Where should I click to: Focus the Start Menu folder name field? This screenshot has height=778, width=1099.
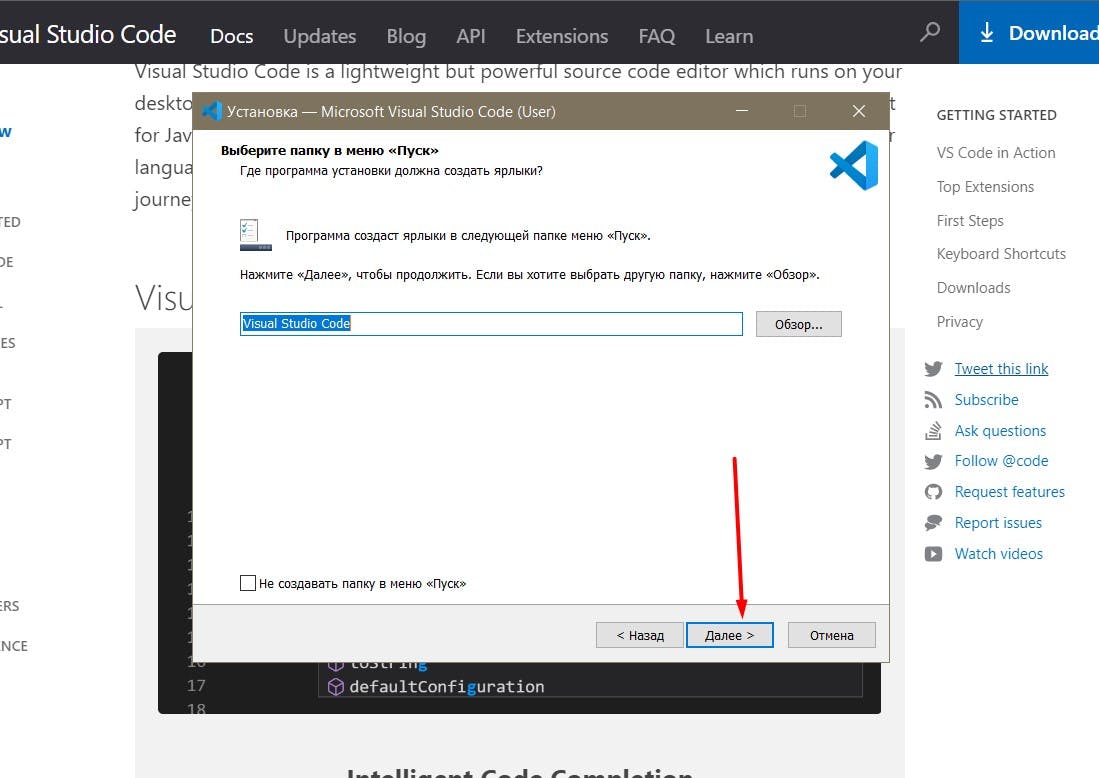pos(491,324)
